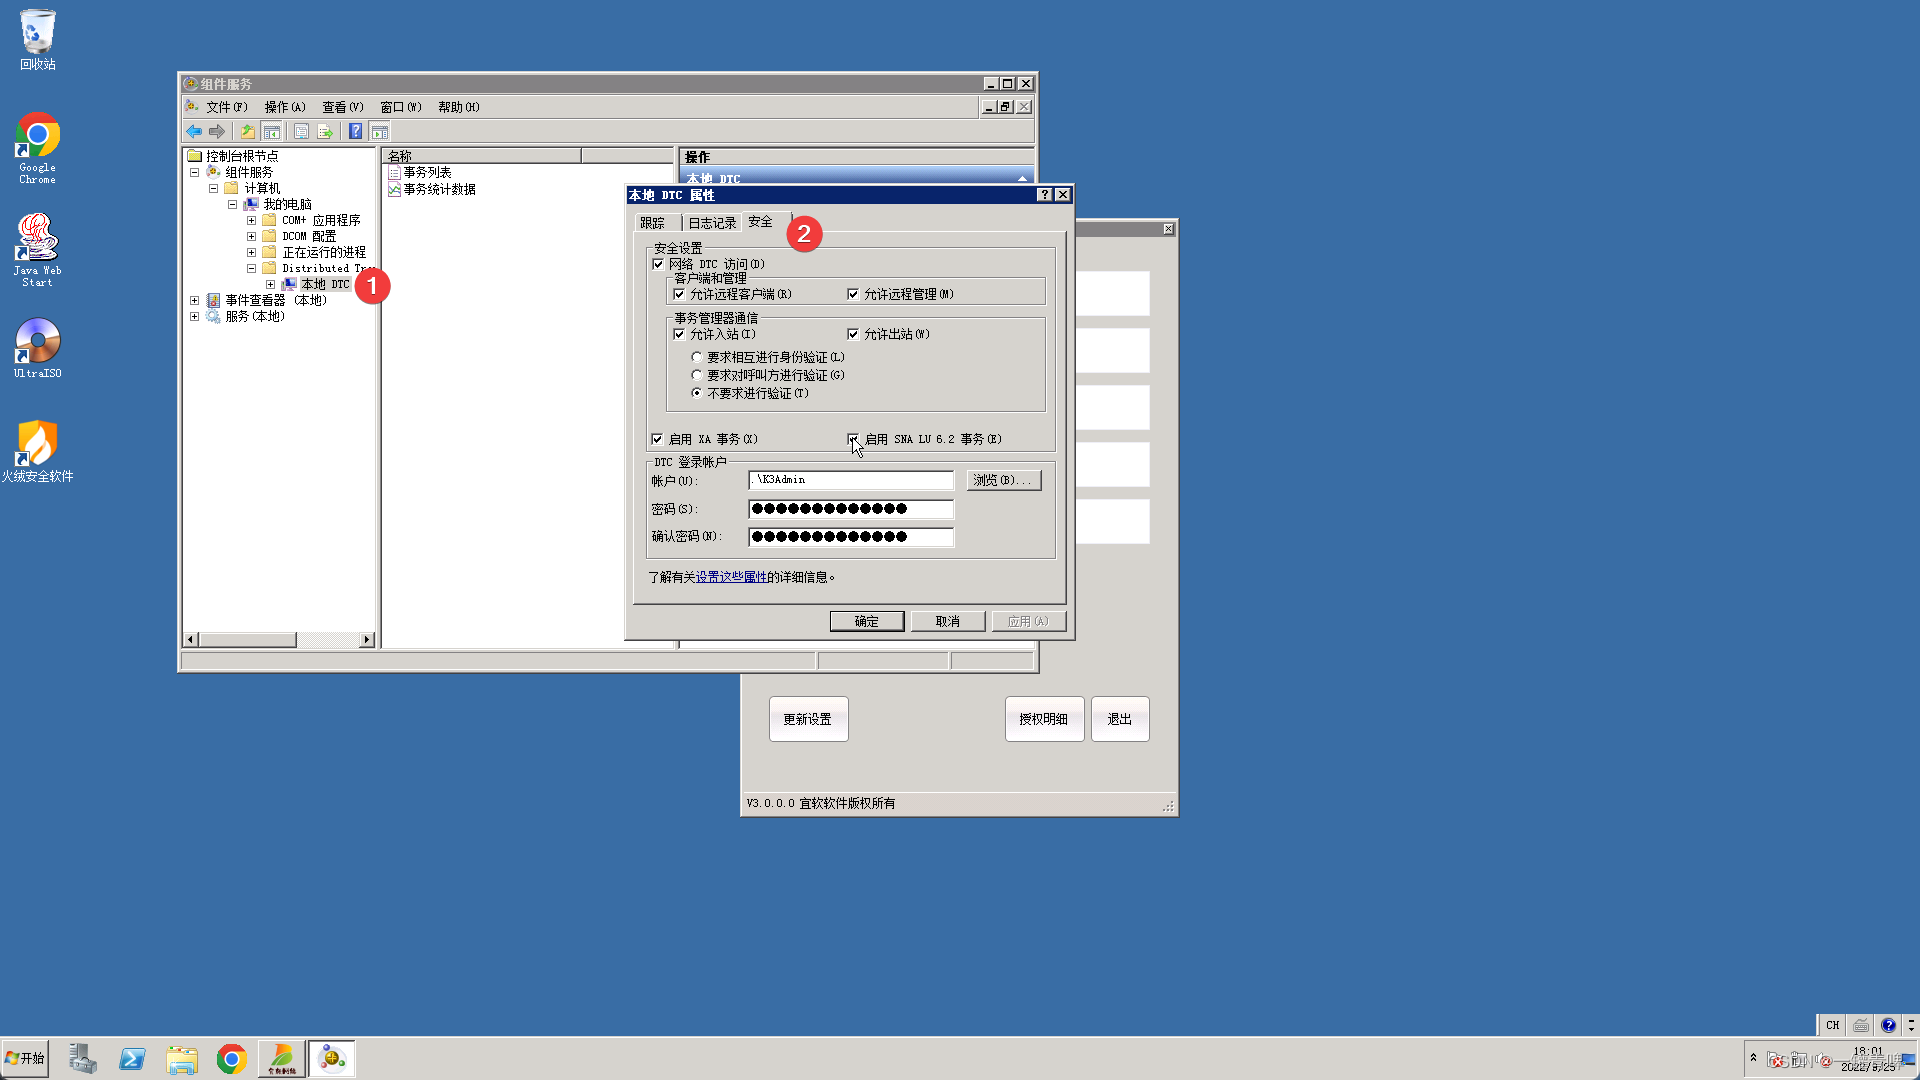
Task: Open the 设置这些属性 help link
Action: coord(730,577)
